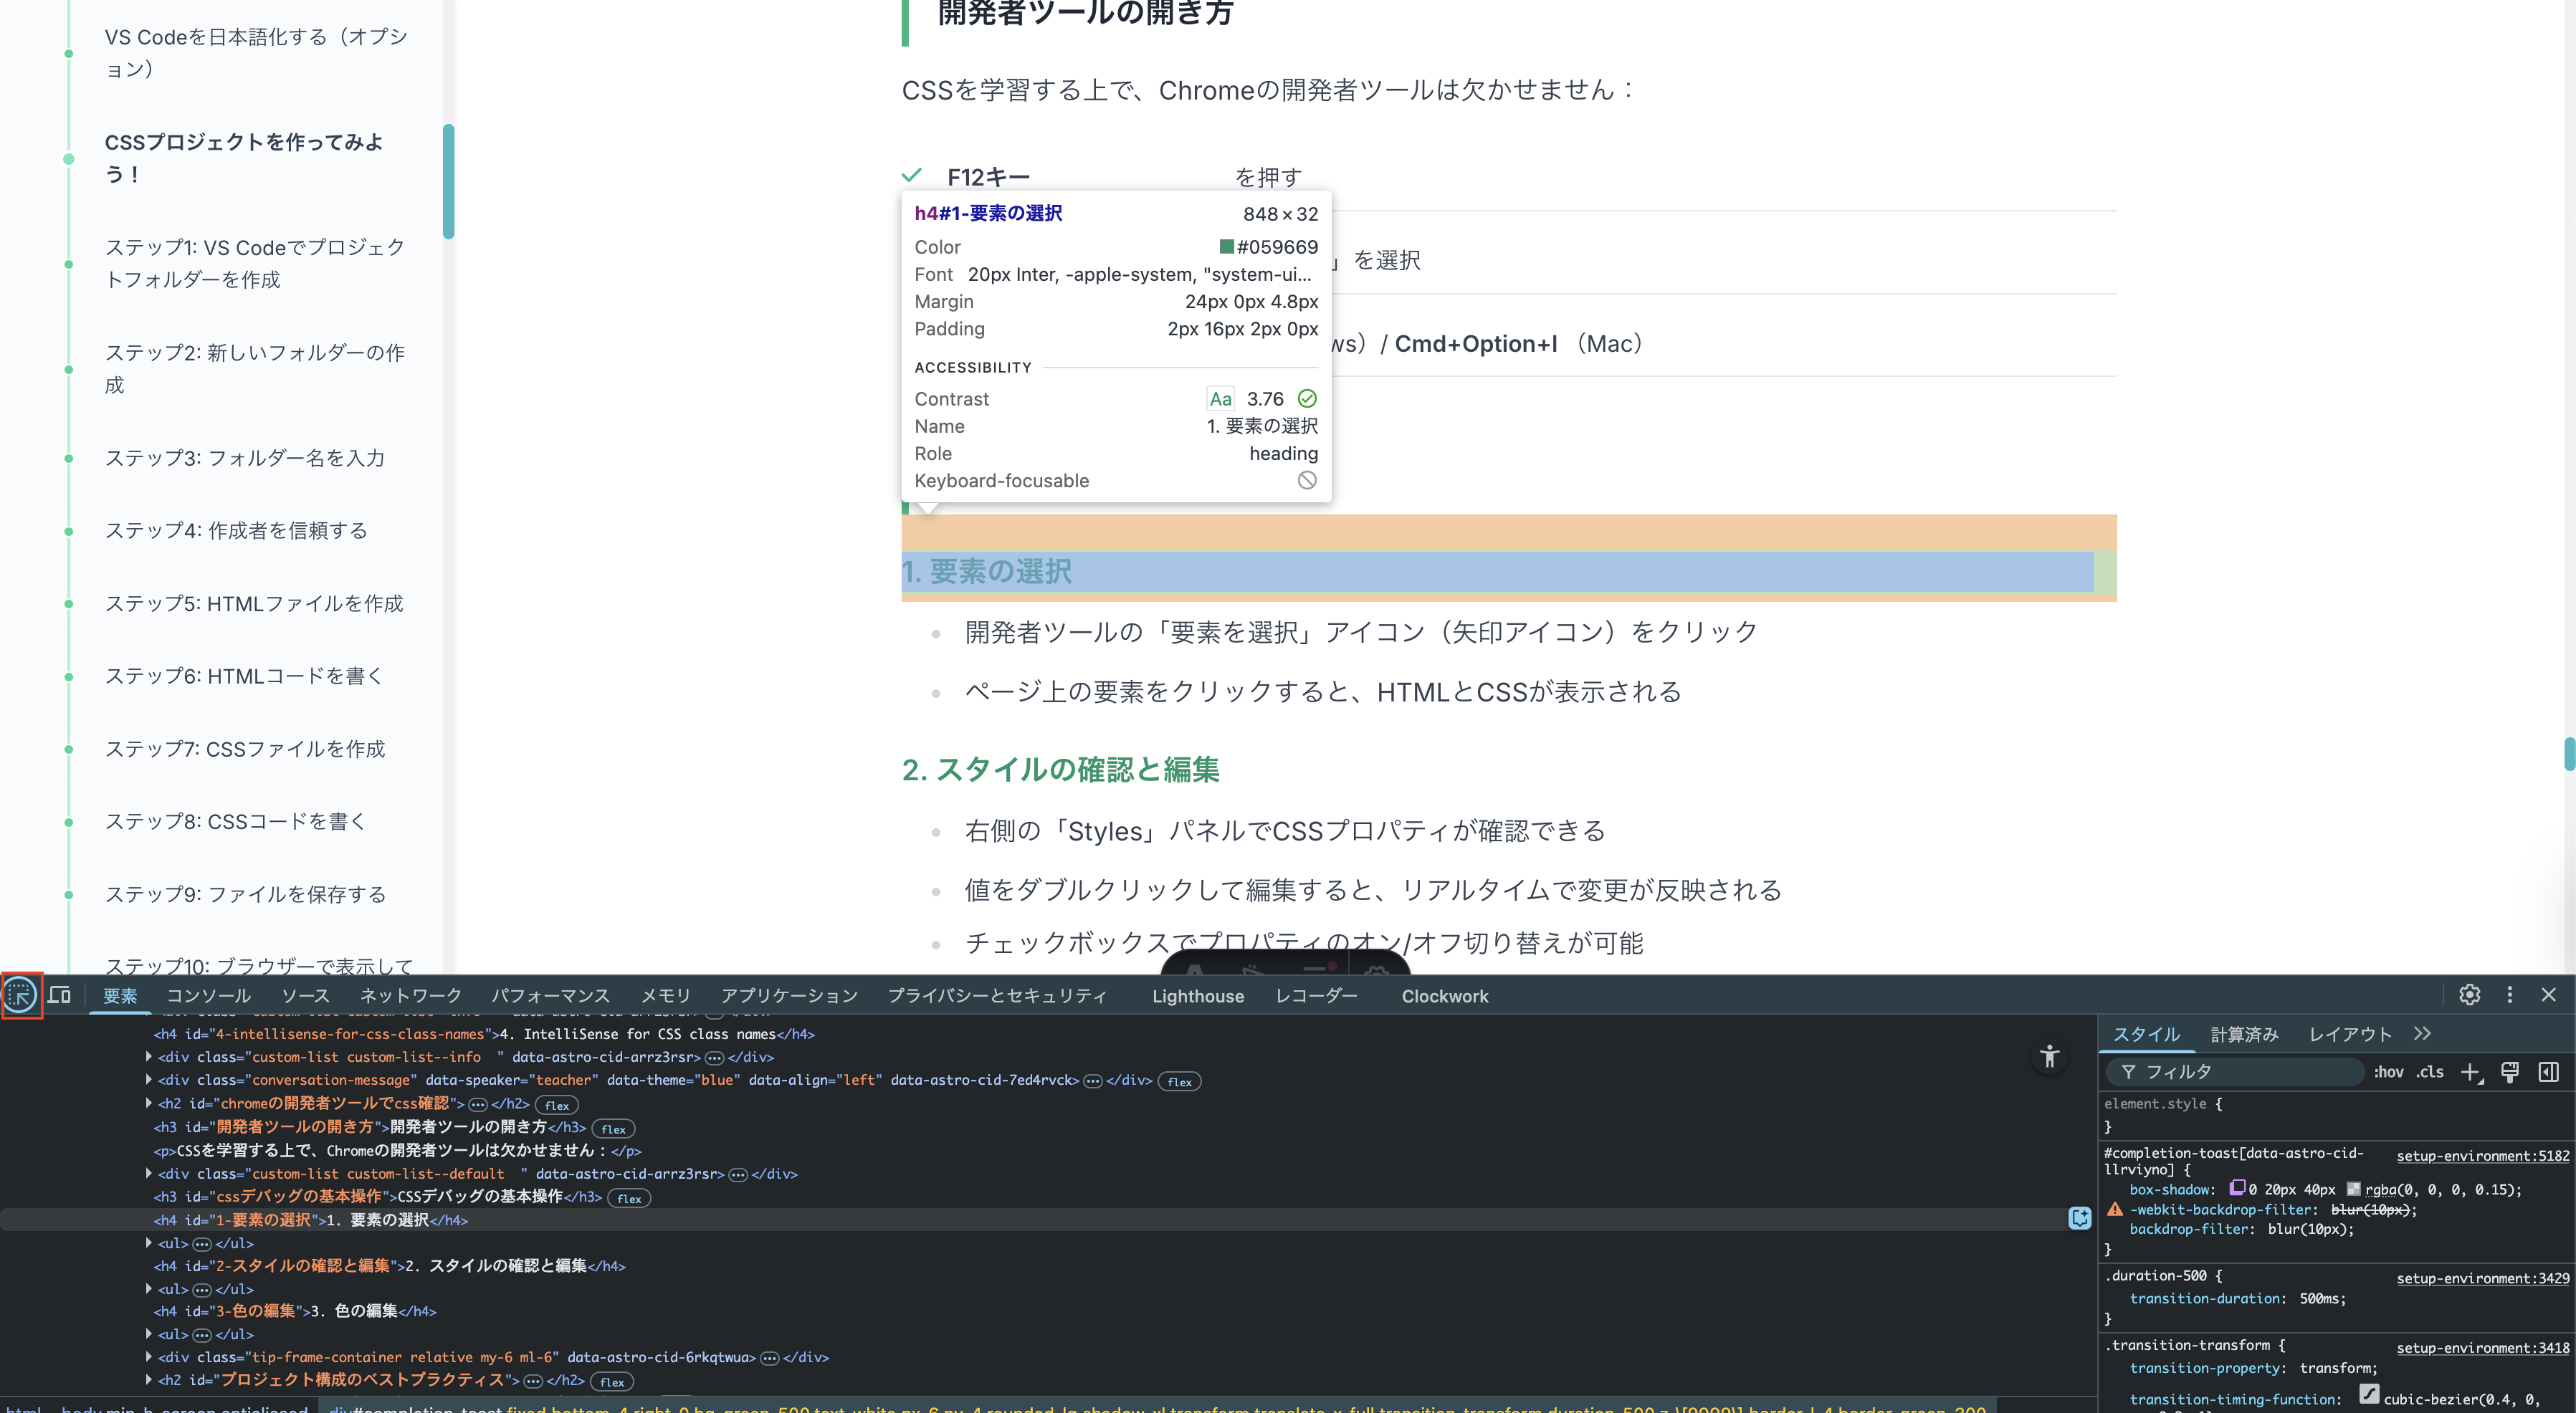Select the inspect element tool
Screen dimensions: 2576x1413
point(20,995)
